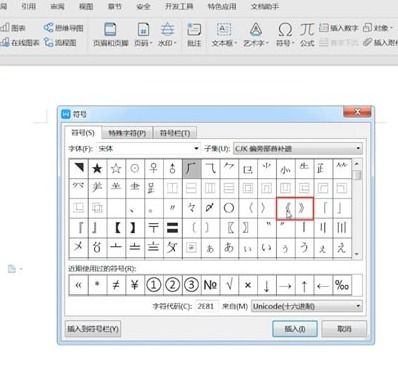Image resolution: width=398 pixels, height=388 pixels.
Task: Pick recent symbol per mille ‰
Action: tap(342, 285)
